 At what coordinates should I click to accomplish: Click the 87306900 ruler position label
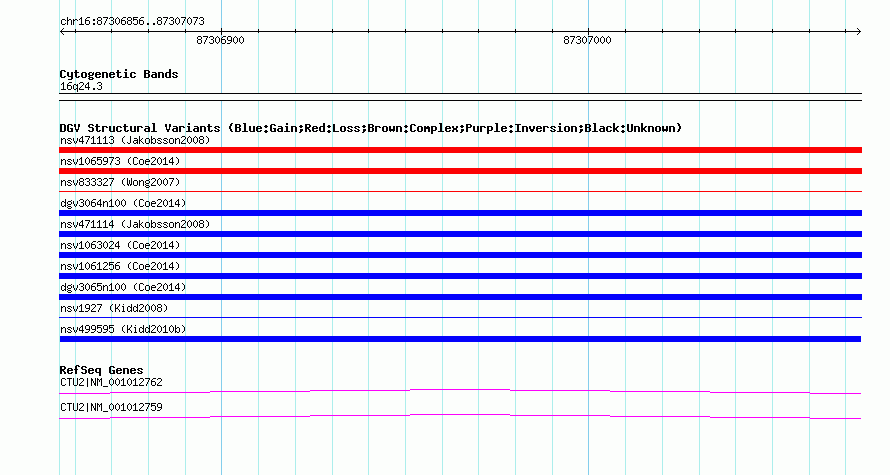pos(220,40)
